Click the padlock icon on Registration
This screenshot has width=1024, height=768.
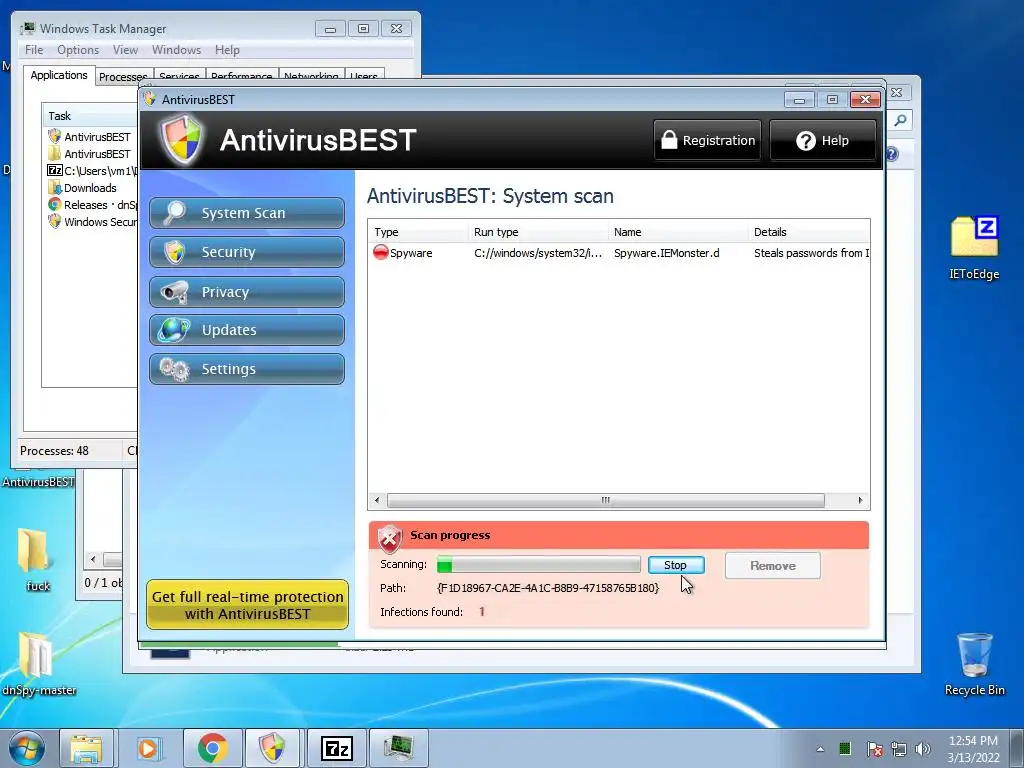click(x=669, y=139)
